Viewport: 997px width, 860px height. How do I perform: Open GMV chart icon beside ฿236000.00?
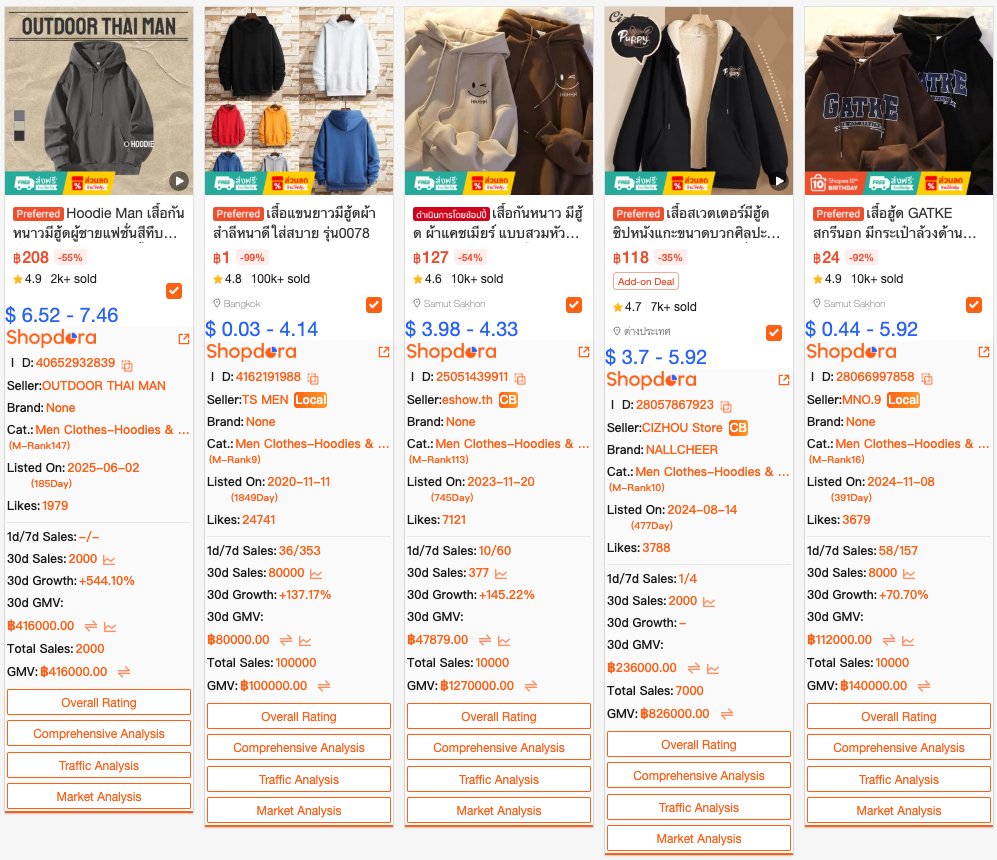click(713, 668)
